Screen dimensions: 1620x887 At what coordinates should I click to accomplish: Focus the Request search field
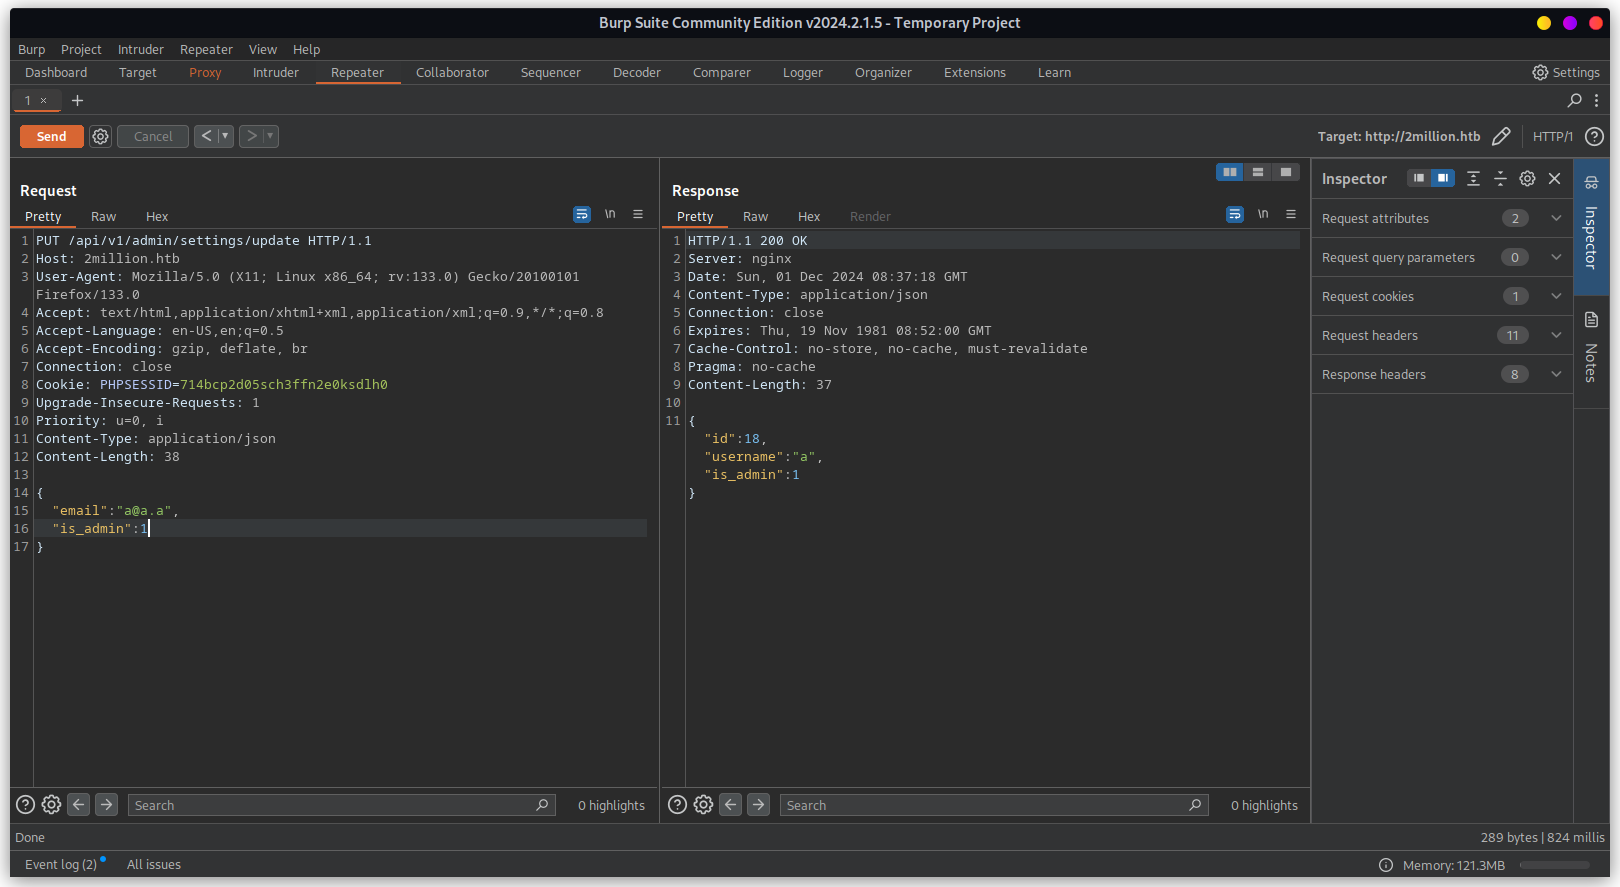point(341,805)
